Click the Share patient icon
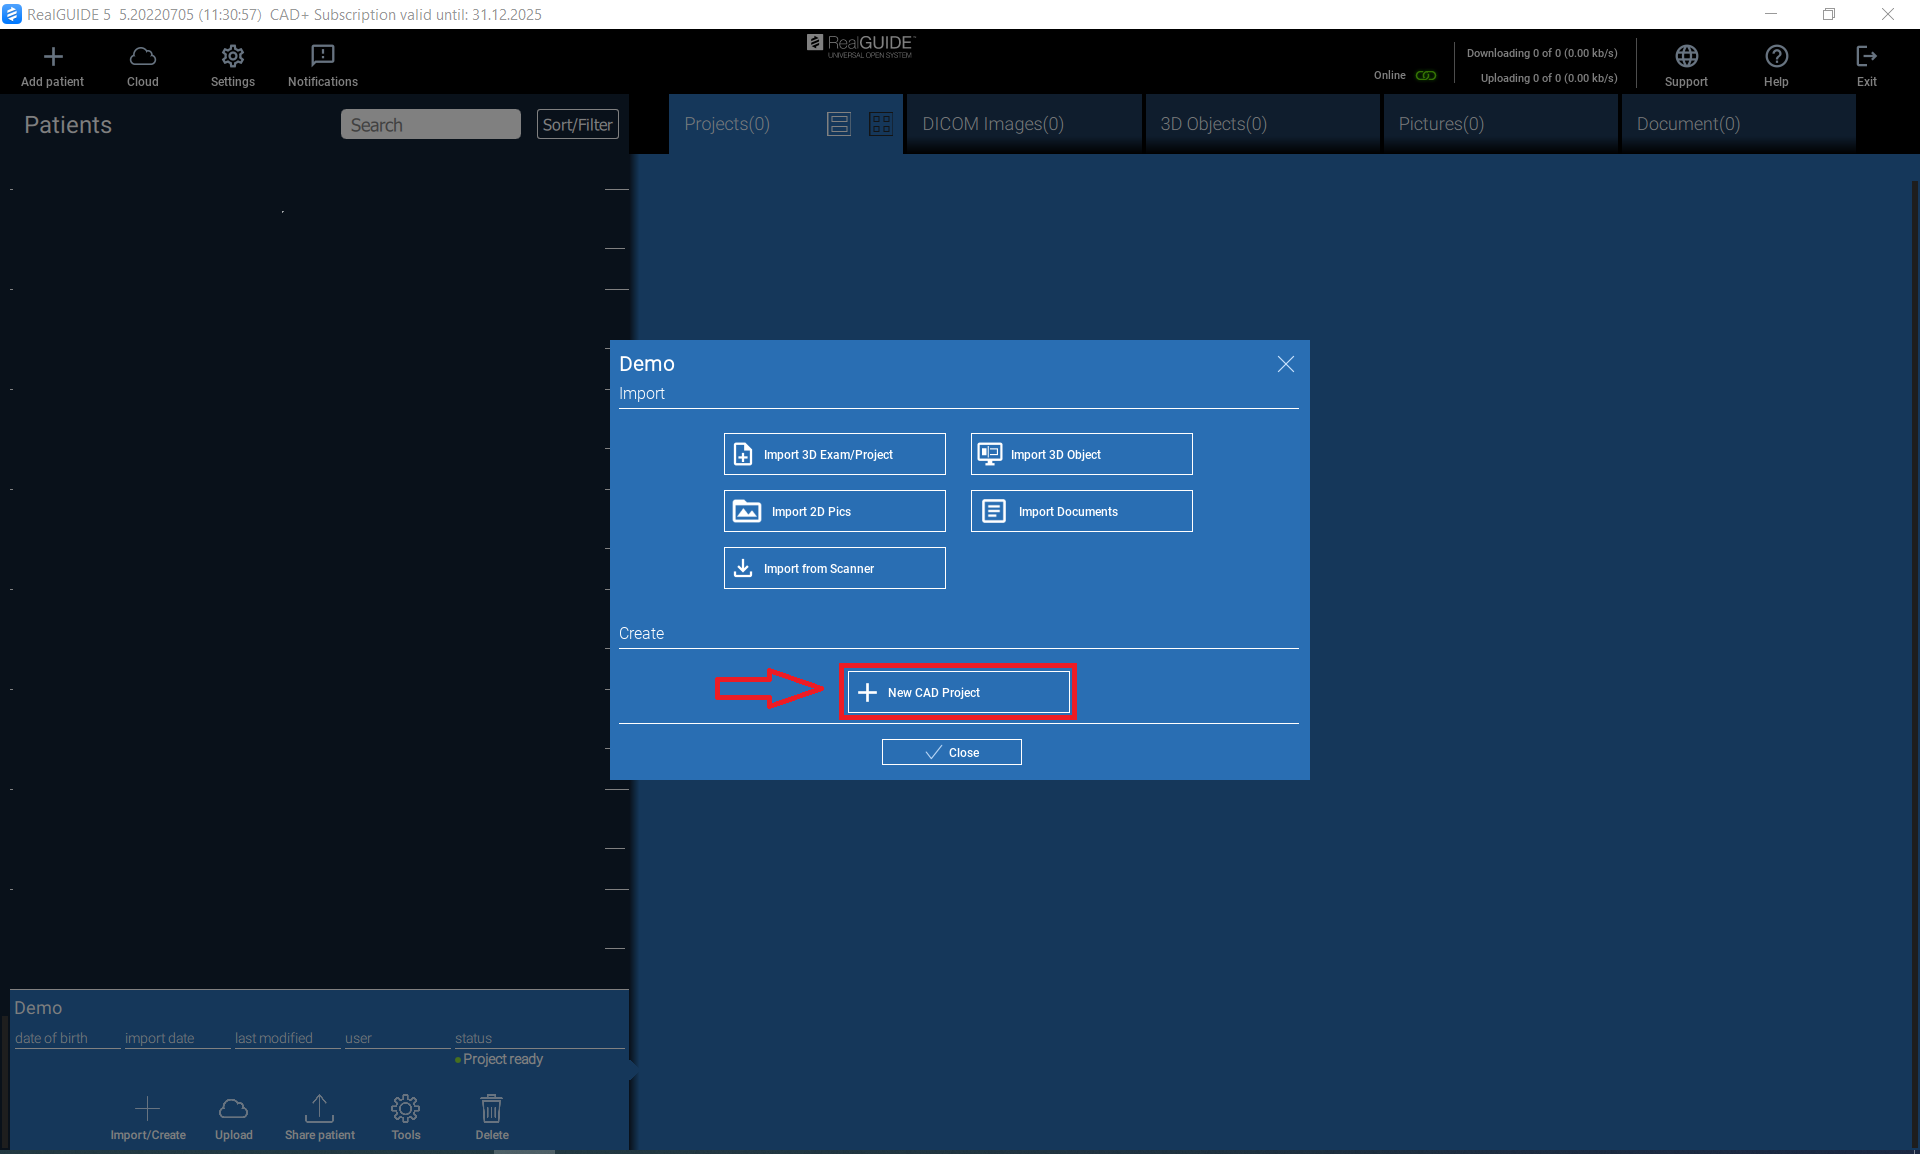 (319, 1109)
